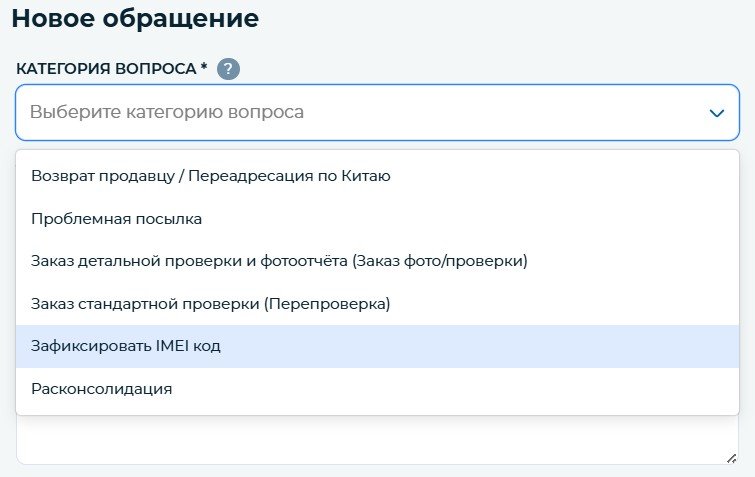
Task: Click the text area resize grip handle
Action: pyautogui.click(x=731, y=458)
